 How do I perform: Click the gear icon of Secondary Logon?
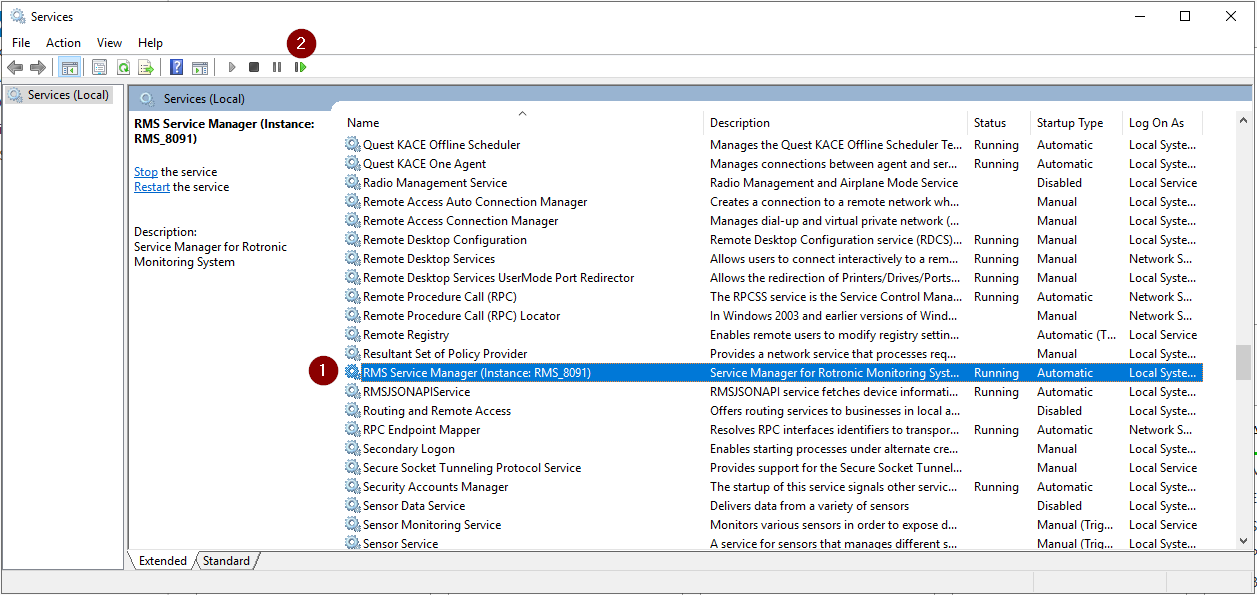pyautogui.click(x=352, y=449)
